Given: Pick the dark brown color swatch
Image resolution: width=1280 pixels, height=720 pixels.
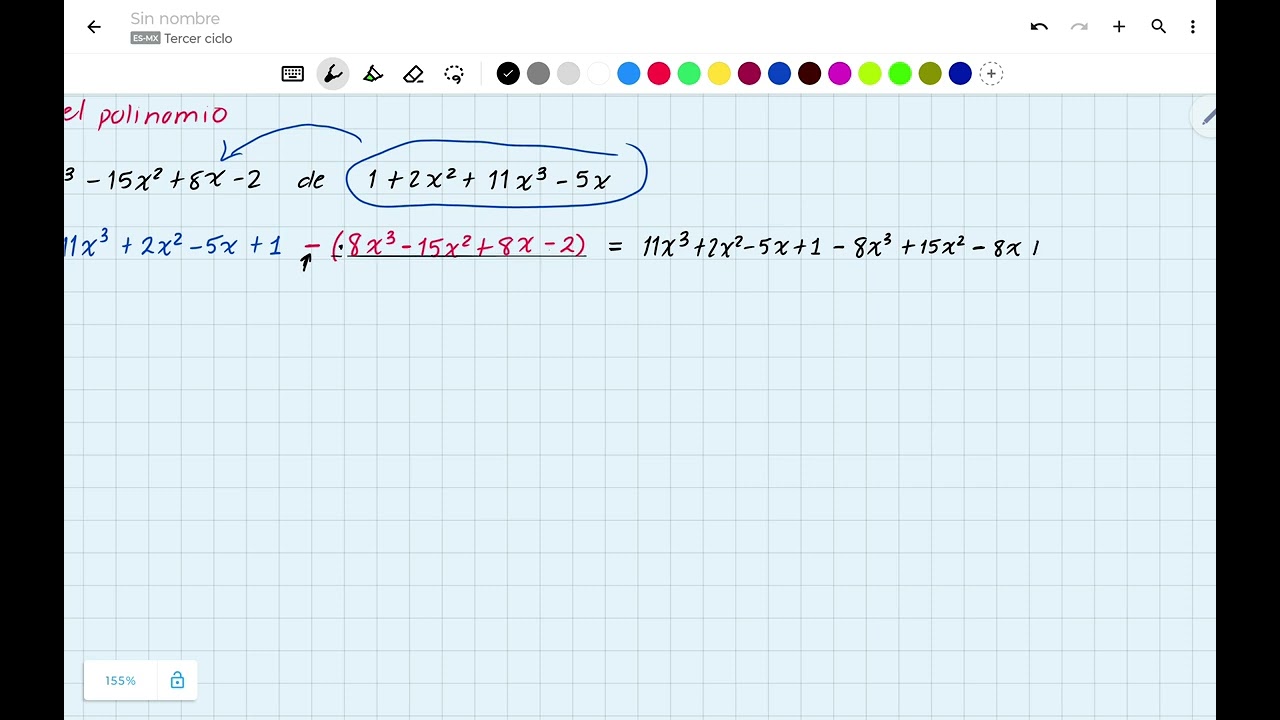Looking at the screenshot, I should click(x=809, y=73).
